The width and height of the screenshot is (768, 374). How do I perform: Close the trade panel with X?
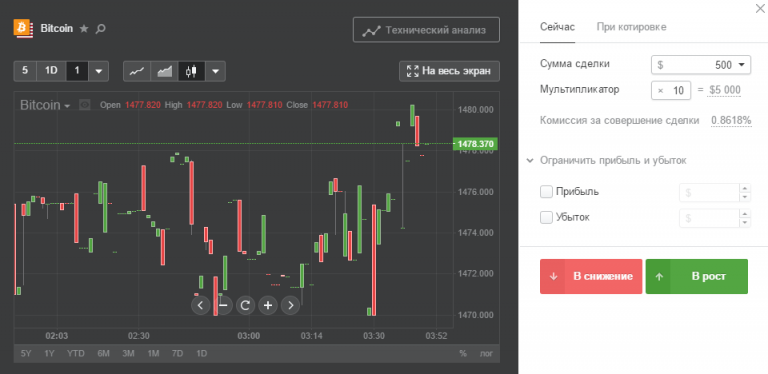[x=760, y=8]
